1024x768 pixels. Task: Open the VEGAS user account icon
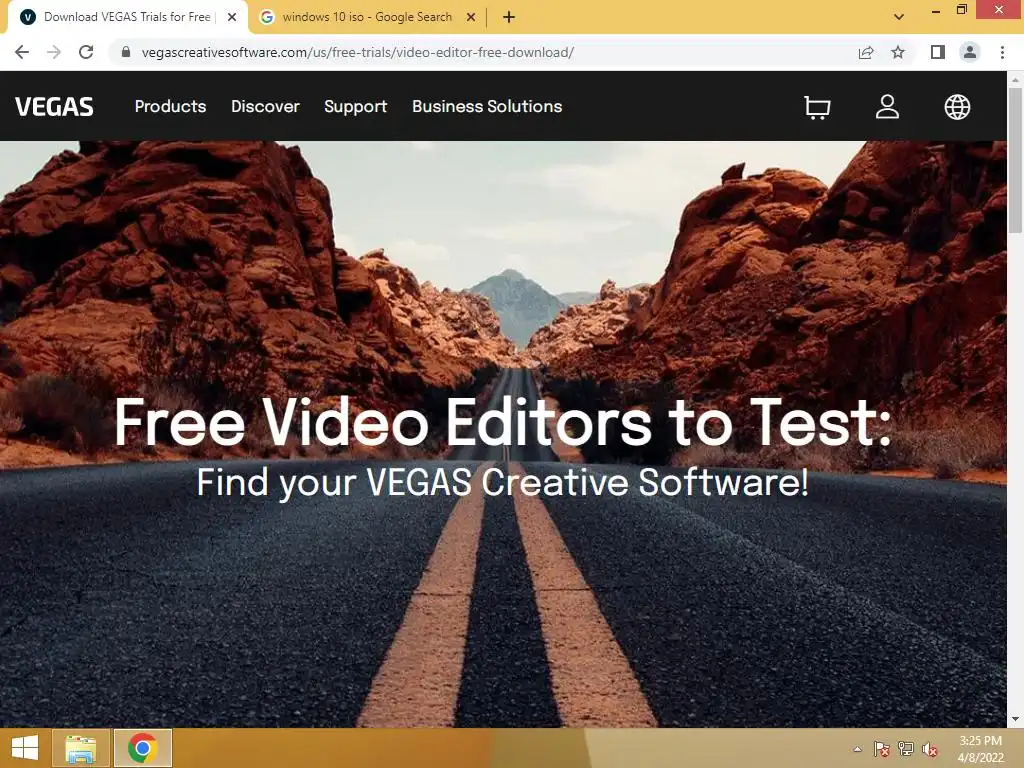887,107
